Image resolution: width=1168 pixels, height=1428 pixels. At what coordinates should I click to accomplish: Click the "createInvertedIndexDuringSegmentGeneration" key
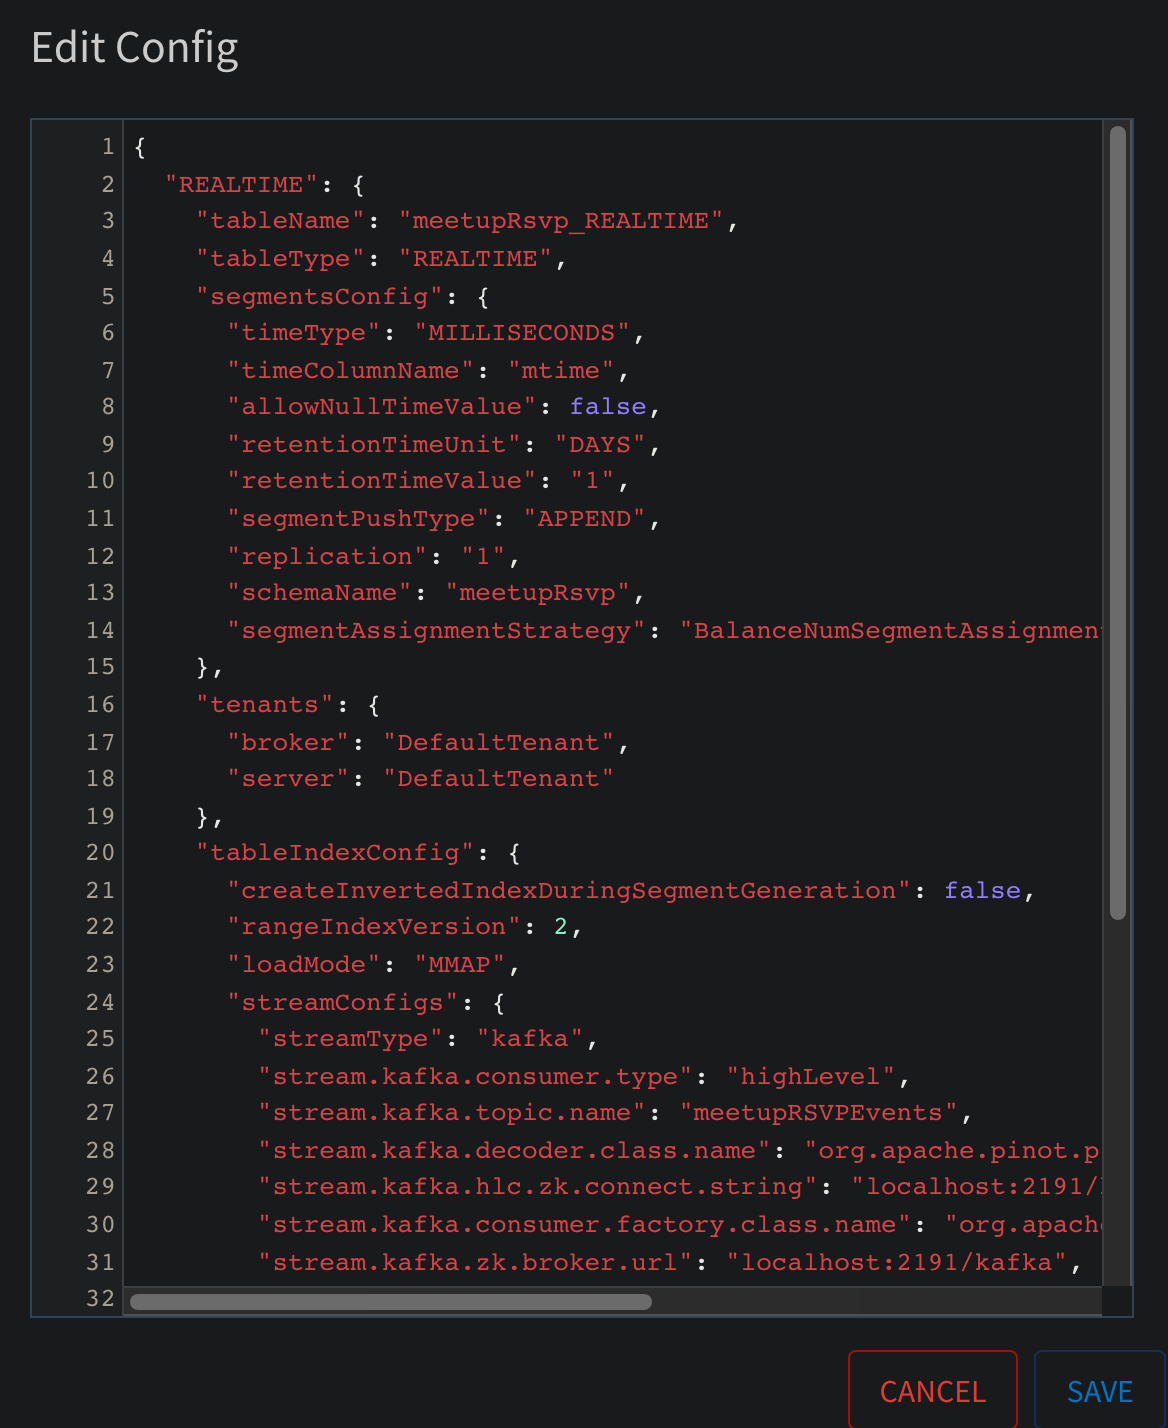[x=568, y=891]
